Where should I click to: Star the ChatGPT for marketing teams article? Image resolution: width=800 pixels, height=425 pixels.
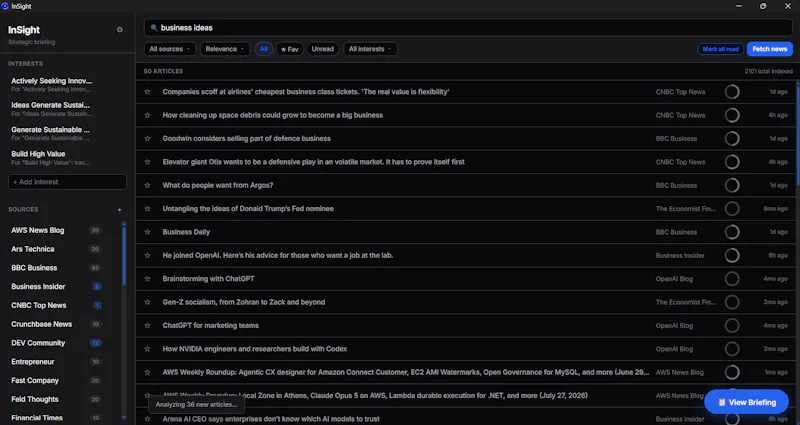(147, 326)
